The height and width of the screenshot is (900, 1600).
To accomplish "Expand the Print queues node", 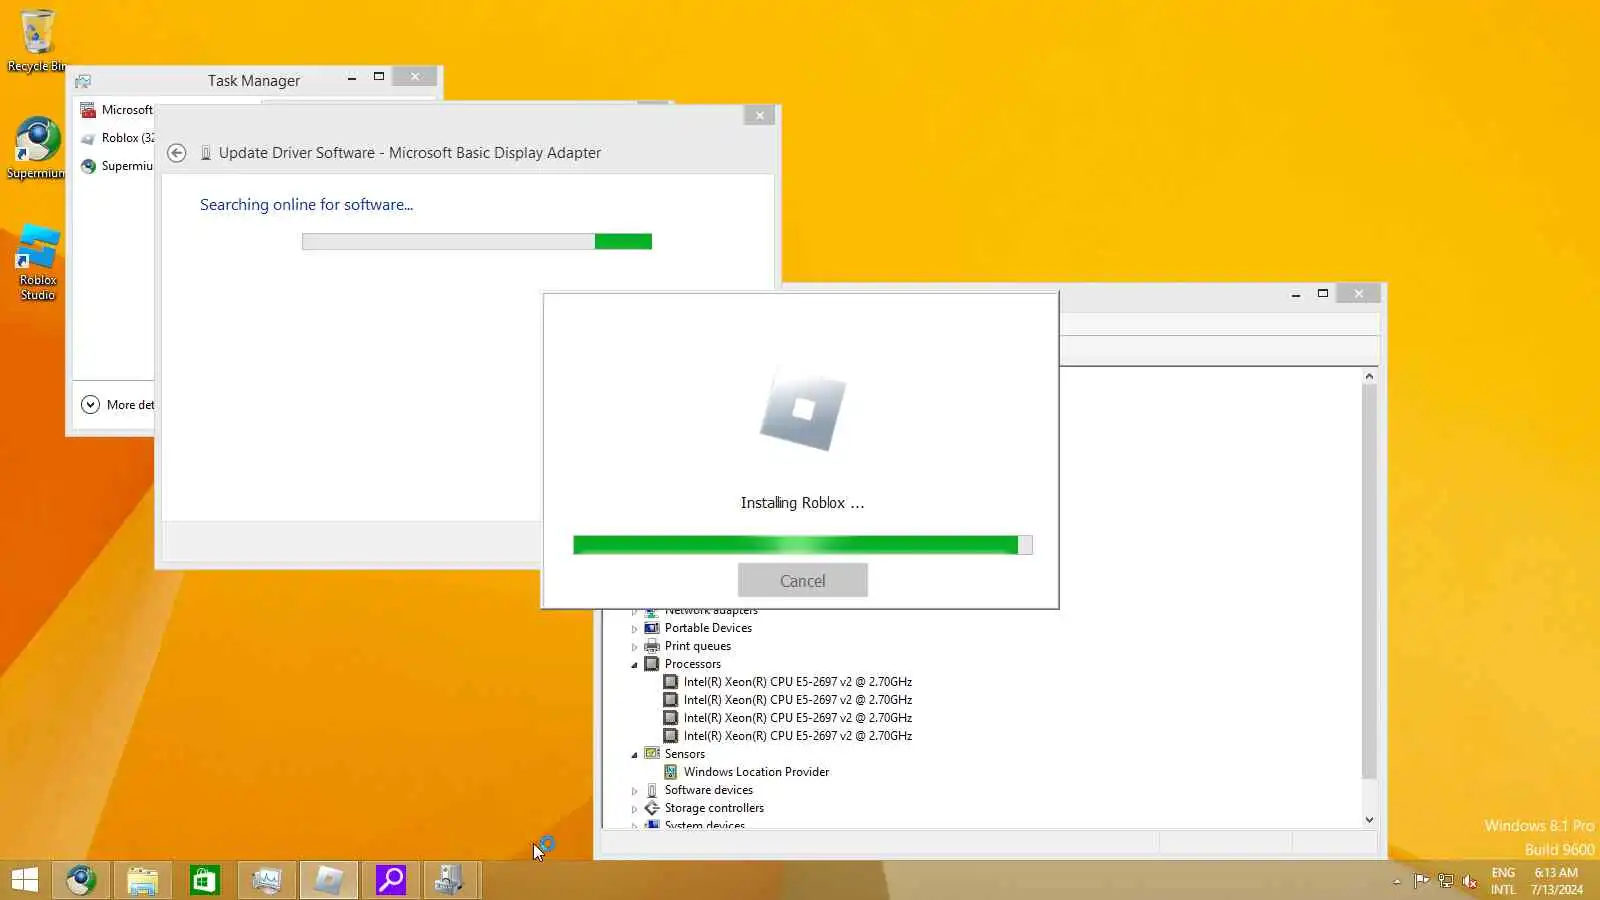I will (x=634, y=647).
